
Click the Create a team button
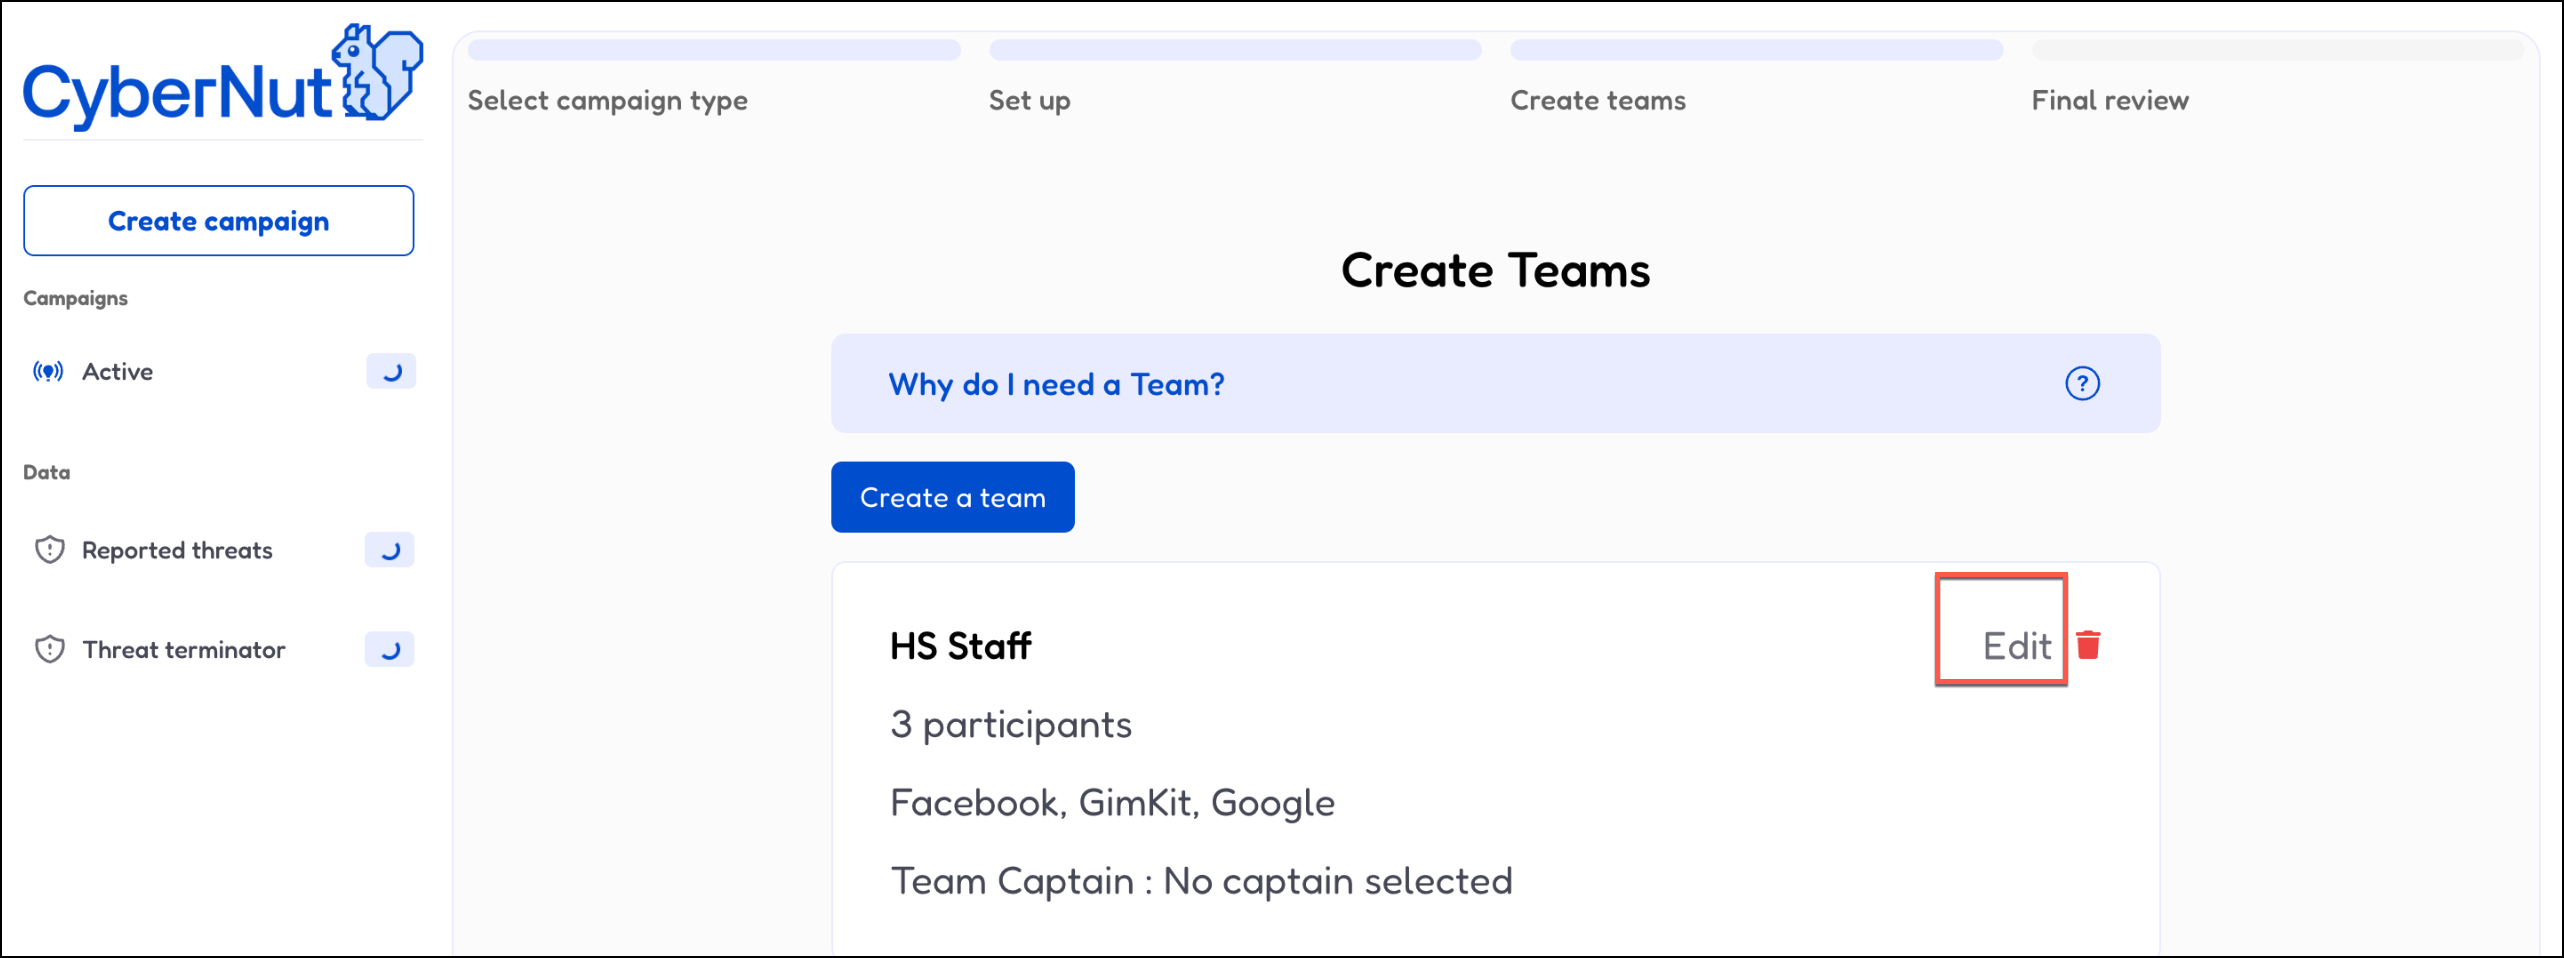pos(952,497)
